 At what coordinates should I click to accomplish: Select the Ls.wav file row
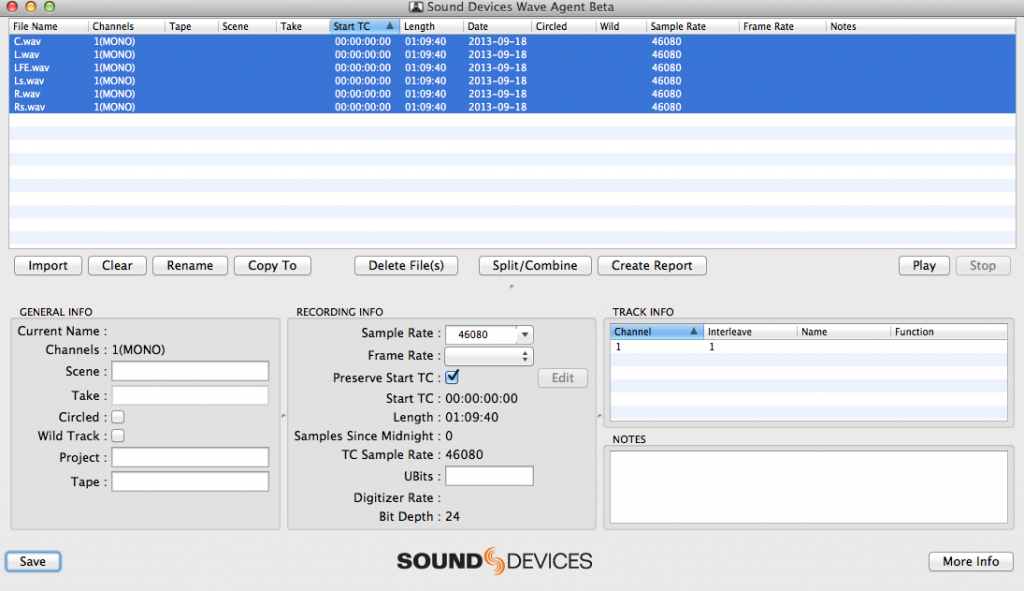pyautogui.click(x=512, y=81)
